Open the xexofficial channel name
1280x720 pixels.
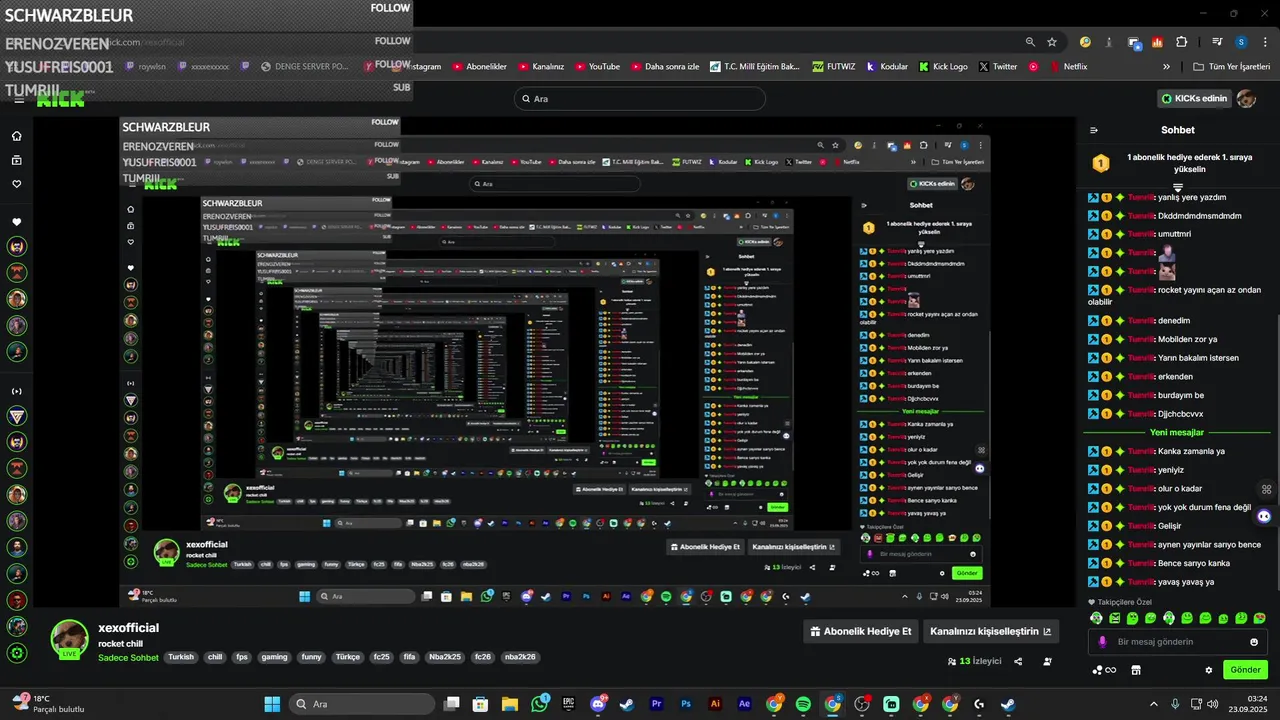pos(128,628)
